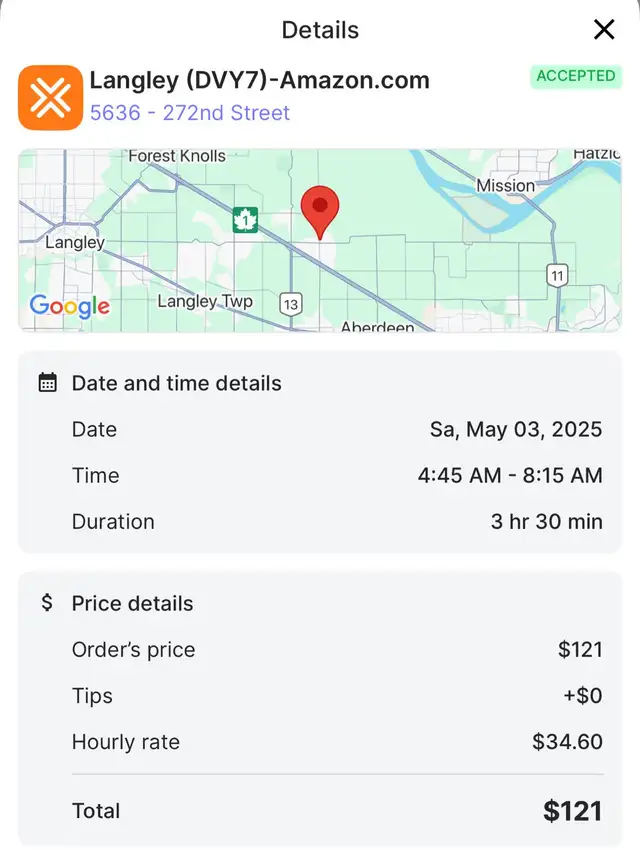Screen dimensions: 640x850
Task: Select the 3 hr 30 min duration value
Action: pos(547,521)
